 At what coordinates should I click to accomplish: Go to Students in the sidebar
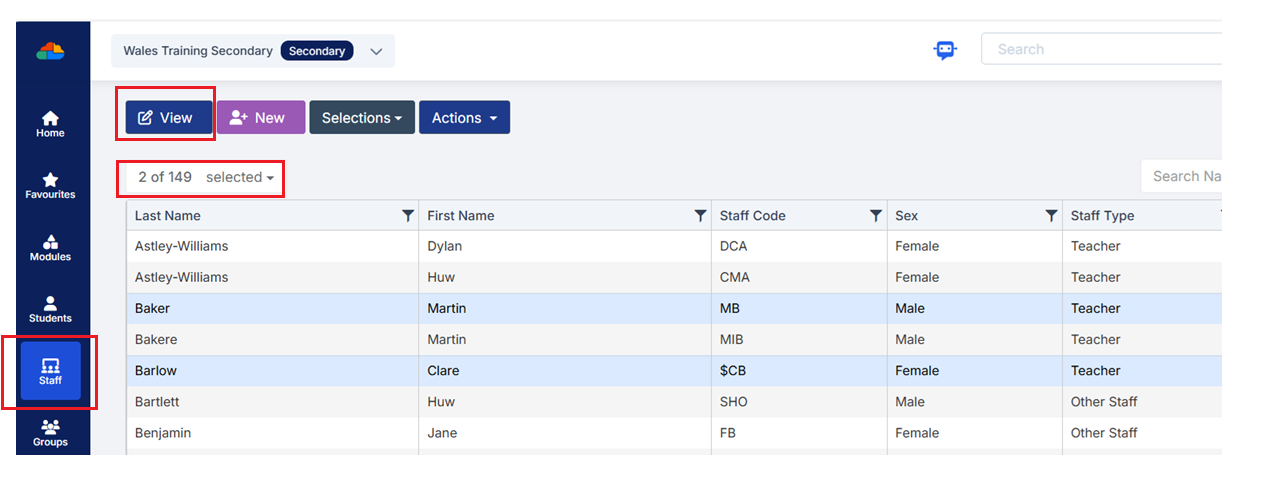click(x=50, y=310)
